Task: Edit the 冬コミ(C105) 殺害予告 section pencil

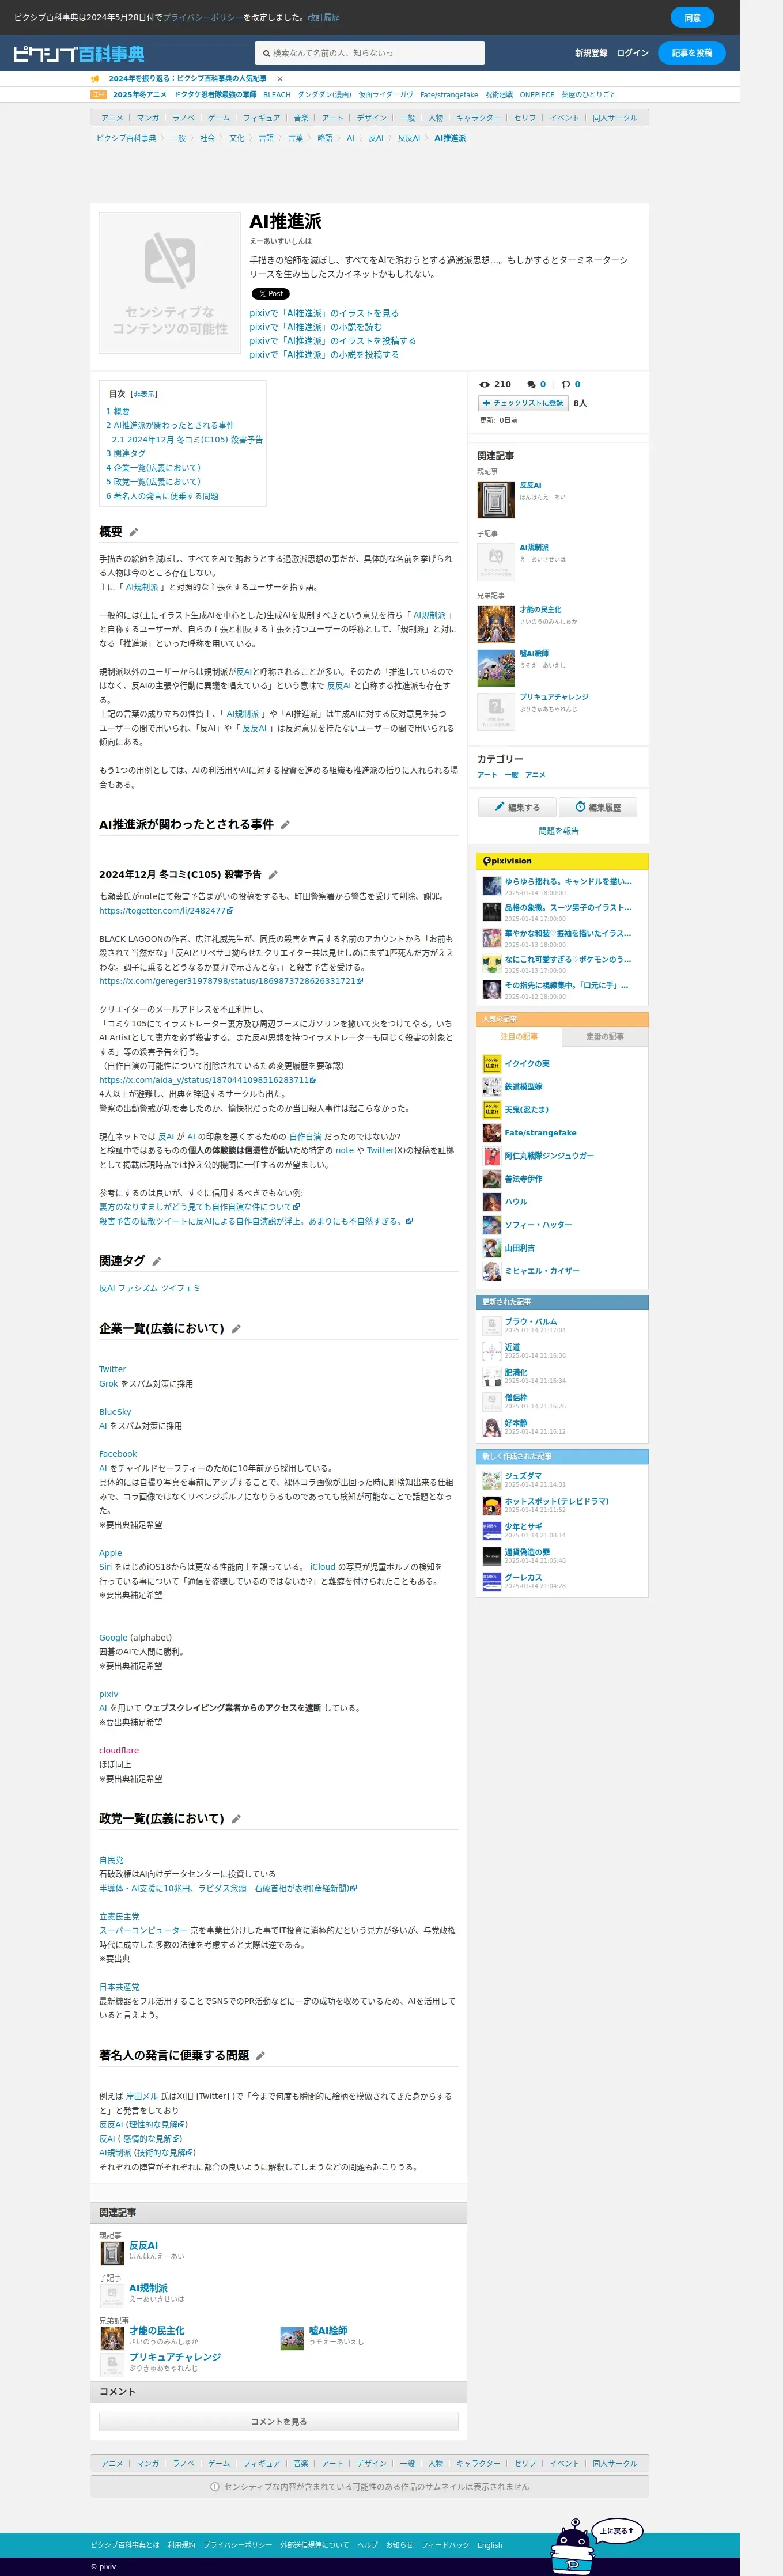Action: [x=273, y=875]
